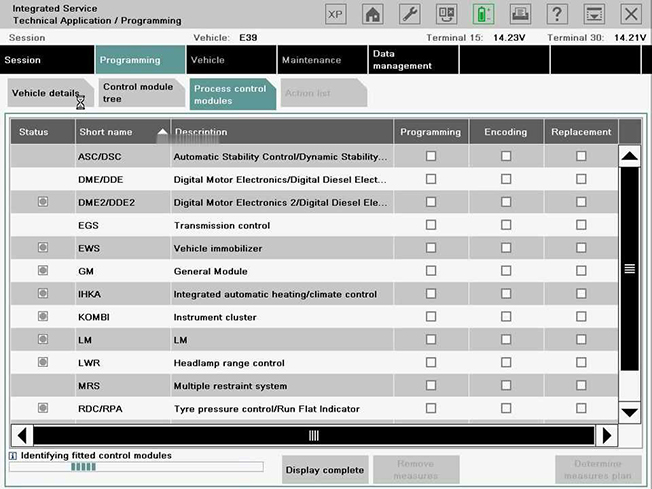Check Replacement for LM module
The image size is (652, 489).
click(581, 339)
